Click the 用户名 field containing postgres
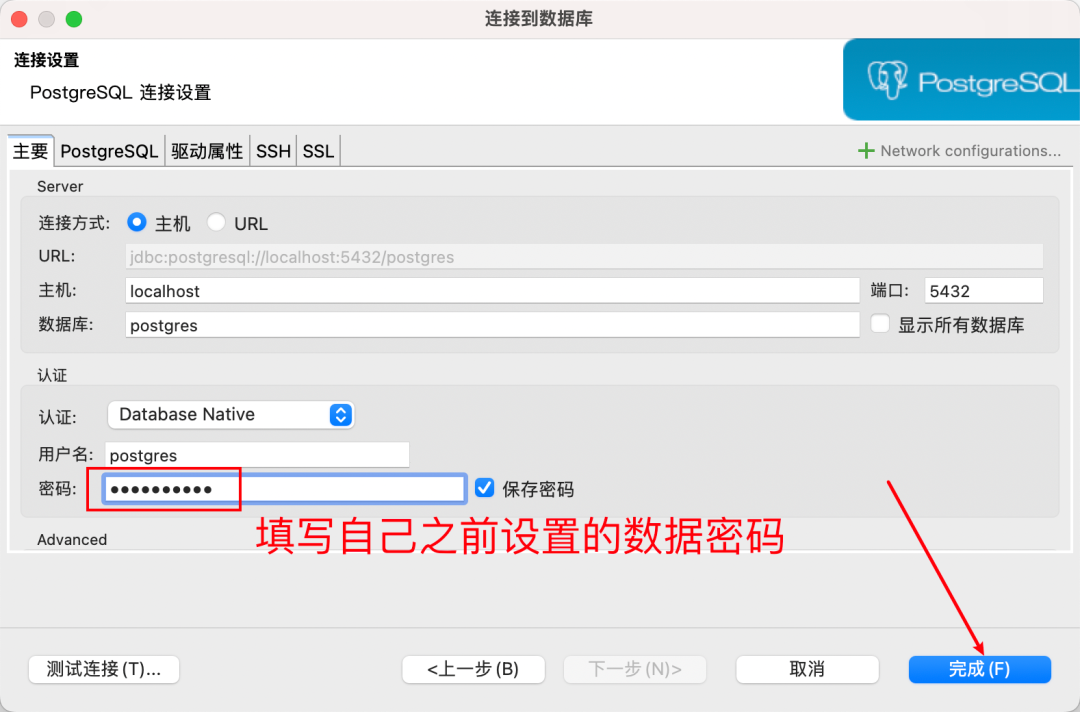This screenshot has width=1080, height=712. pos(257,455)
